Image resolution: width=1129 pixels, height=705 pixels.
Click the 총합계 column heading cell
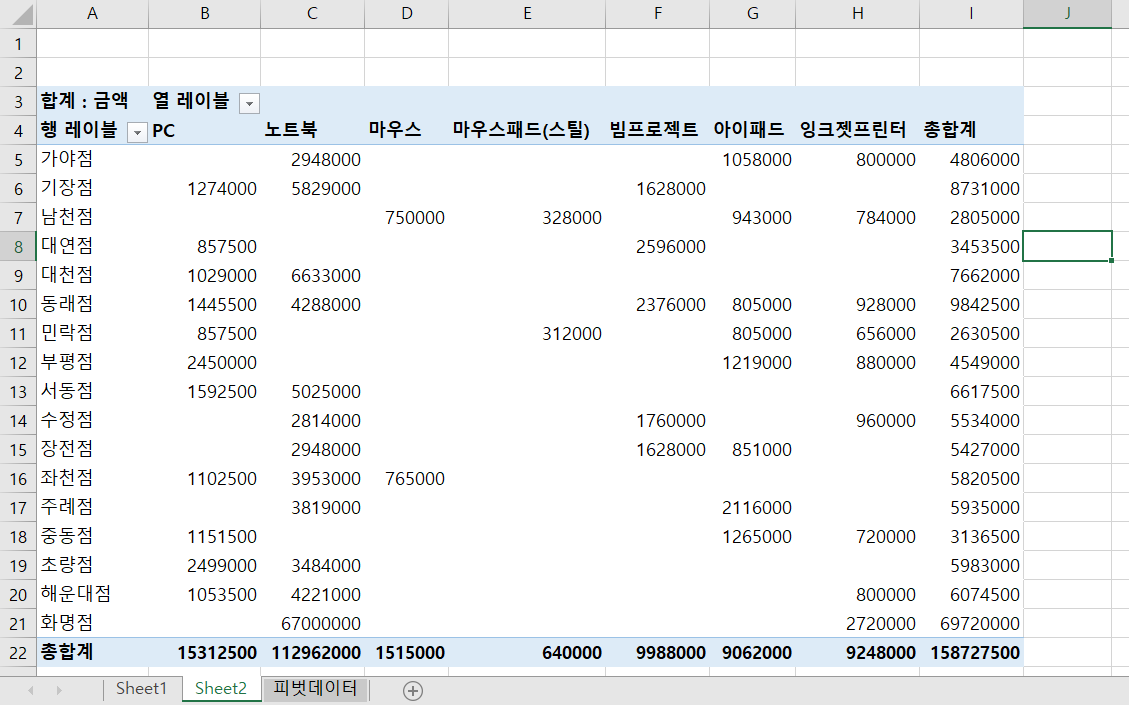(x=971, y=130)
